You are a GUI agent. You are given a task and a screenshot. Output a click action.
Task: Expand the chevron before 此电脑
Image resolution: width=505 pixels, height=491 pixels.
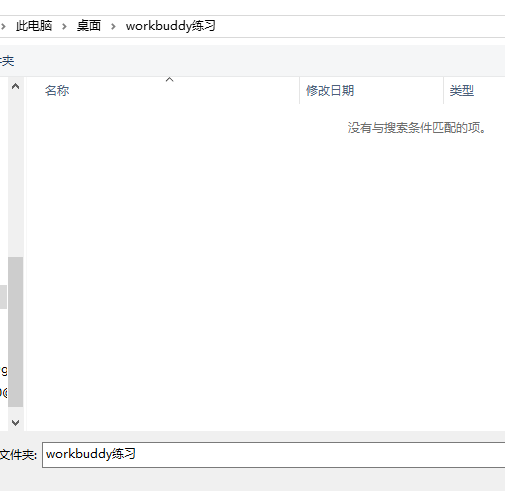click(3, 26)
